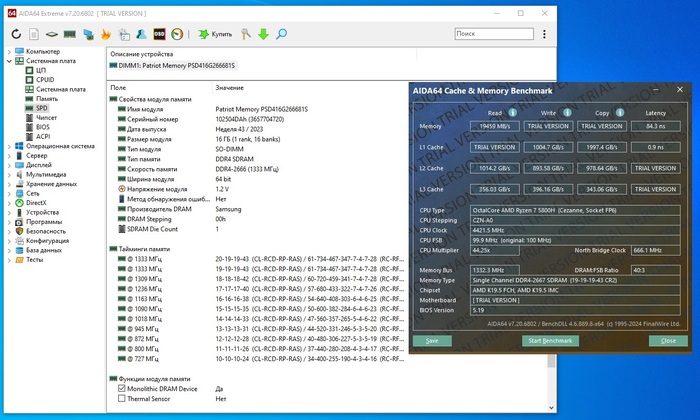Image resolution: width=700 pixels, height=420 pixels.
Task: Click the magnifier search icon in toolbar
Action: click(x=281, y=34)
